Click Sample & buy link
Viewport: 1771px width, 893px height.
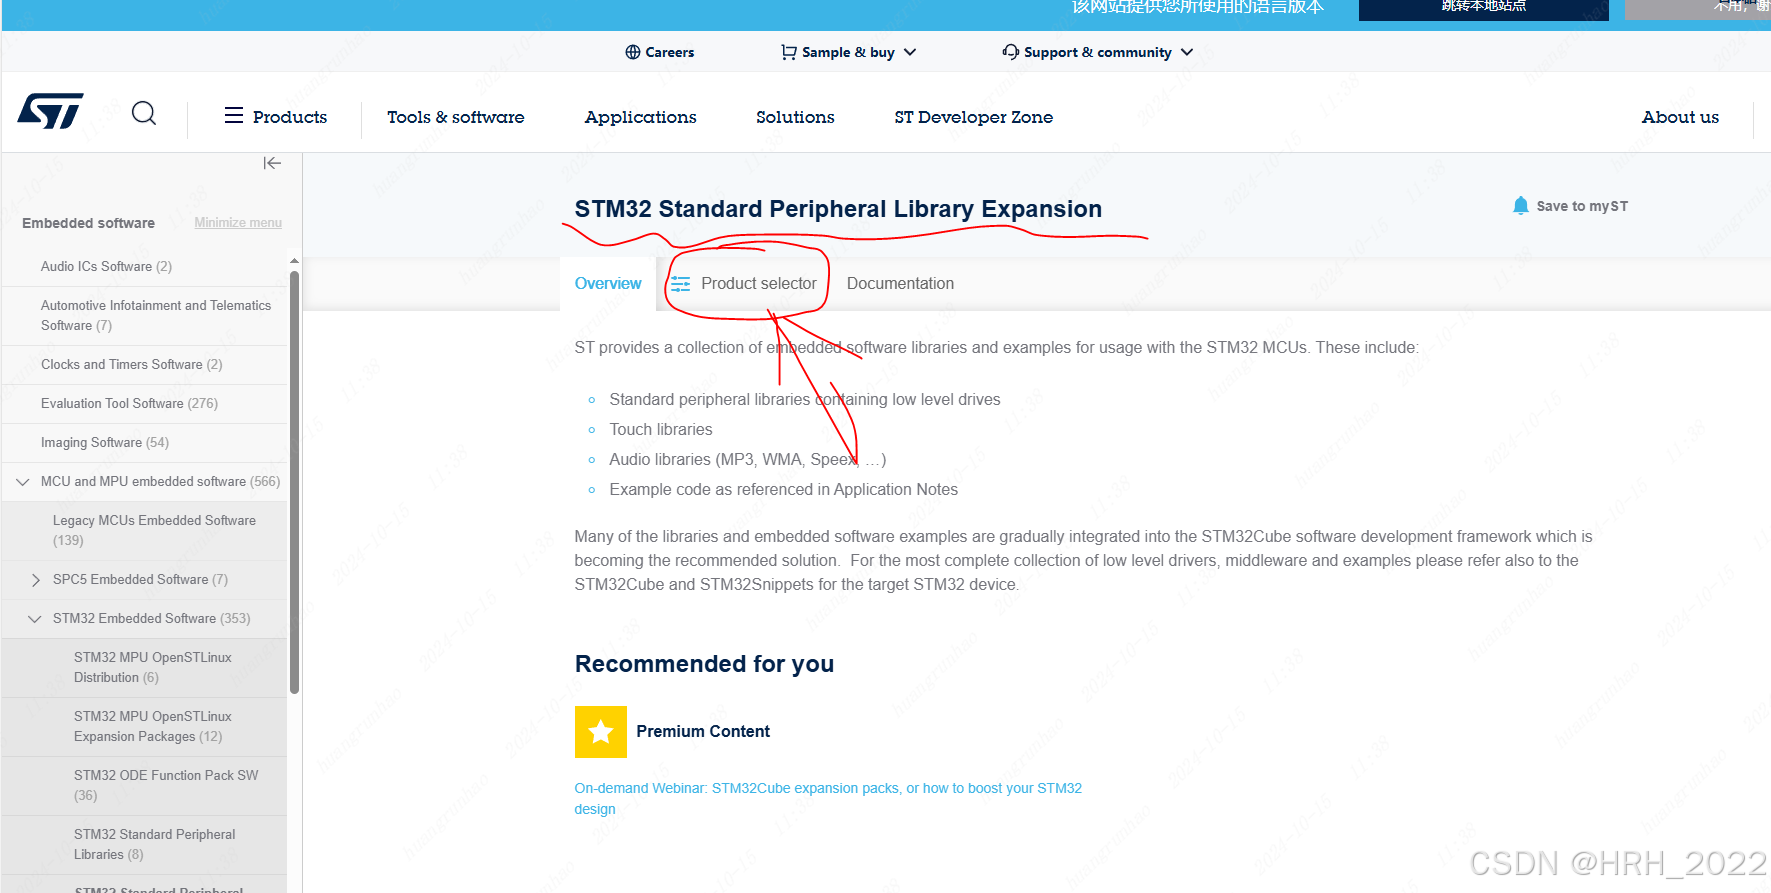click(848, 52)
